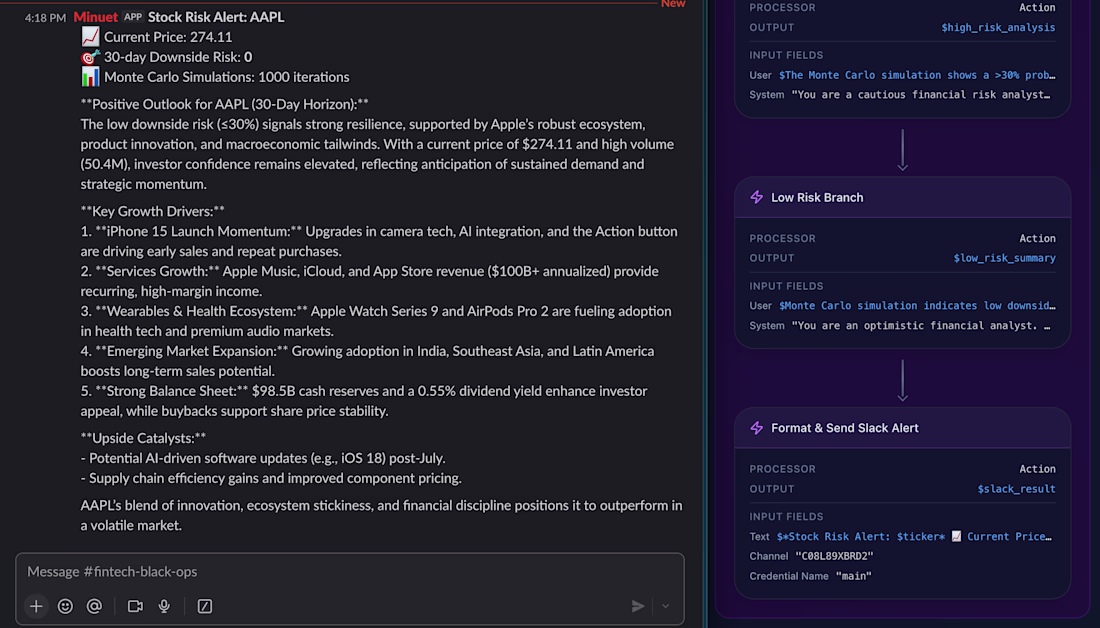Screen dimensions: 1100x628
Task: Click the plus attachment icon in composer
Action: pyautogui.click(x=36, y=606)
